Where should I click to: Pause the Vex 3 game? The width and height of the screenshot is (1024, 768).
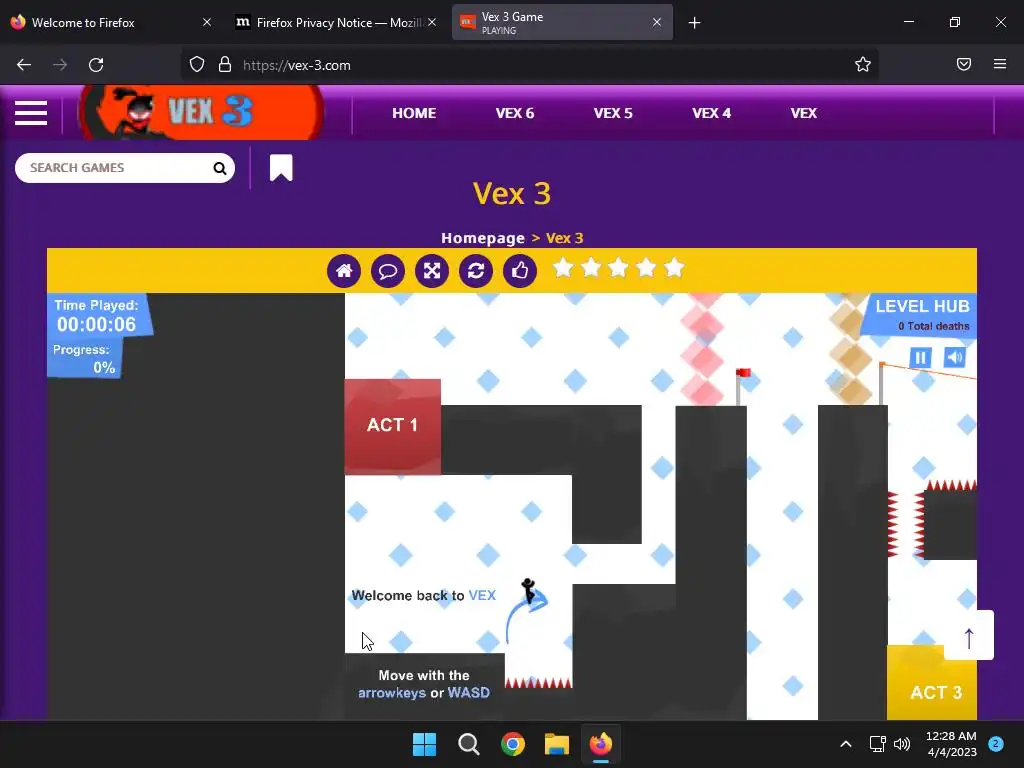tap(920, 357)
